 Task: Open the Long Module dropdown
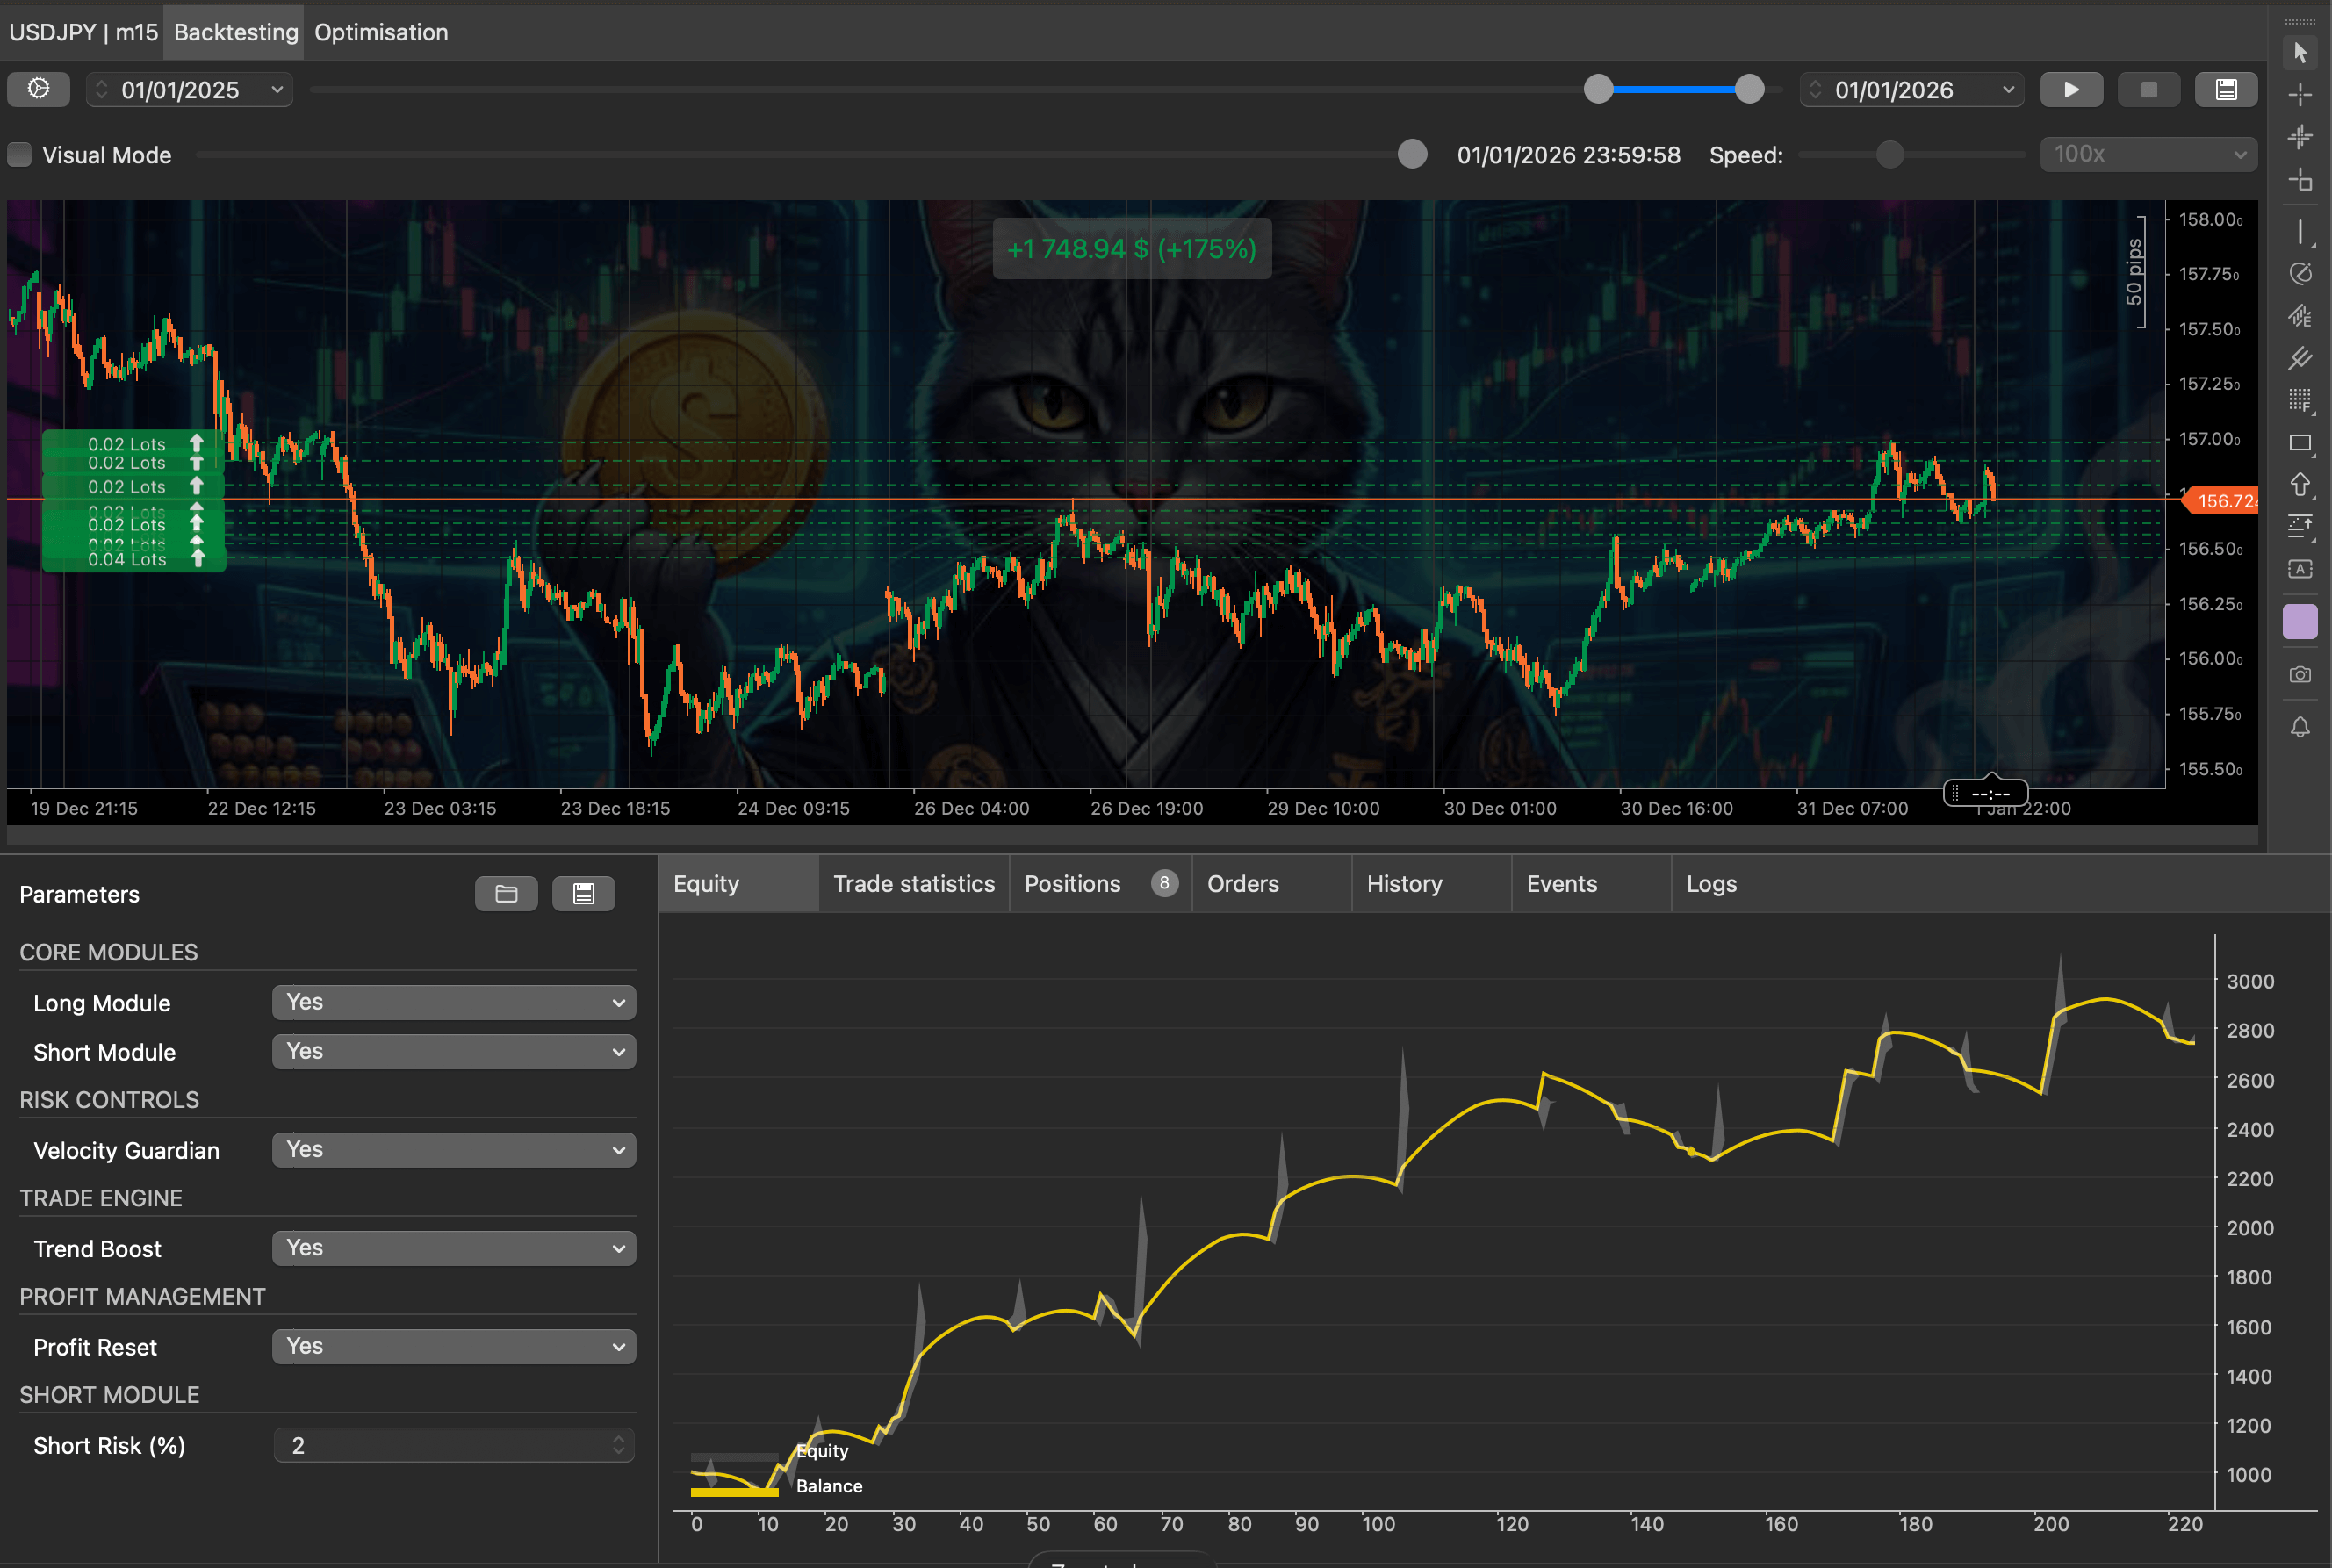[x=453, y=1001]
